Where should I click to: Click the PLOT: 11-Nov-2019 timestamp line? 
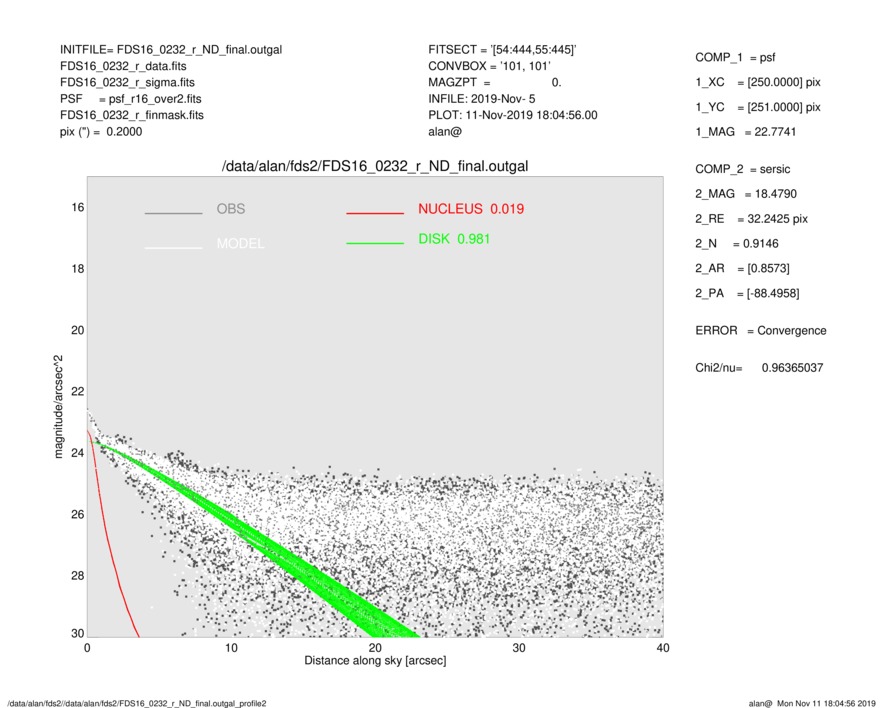[512, 115]
